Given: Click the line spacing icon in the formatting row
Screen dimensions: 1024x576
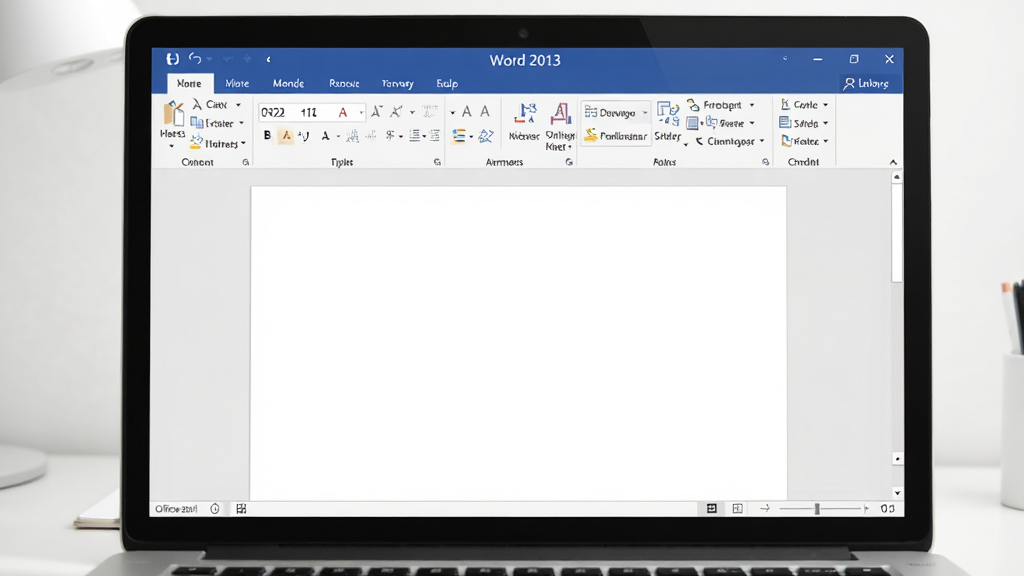Looking at the screenshot, I should [x=414, y=136].
